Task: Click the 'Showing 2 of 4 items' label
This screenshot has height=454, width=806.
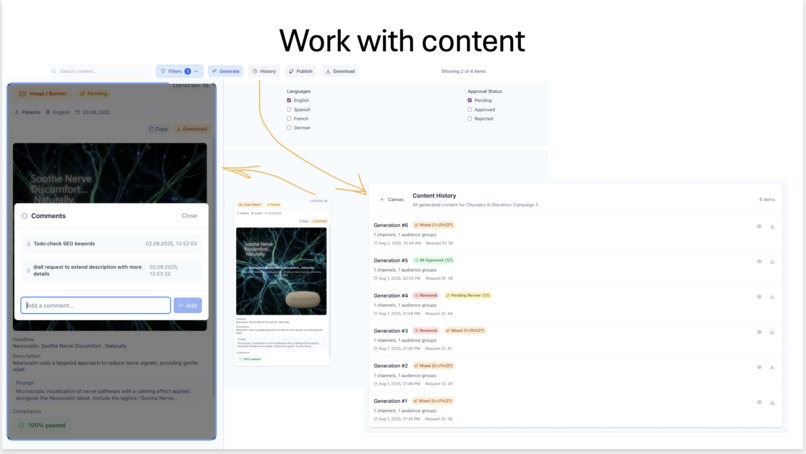Action: [464, 71]
